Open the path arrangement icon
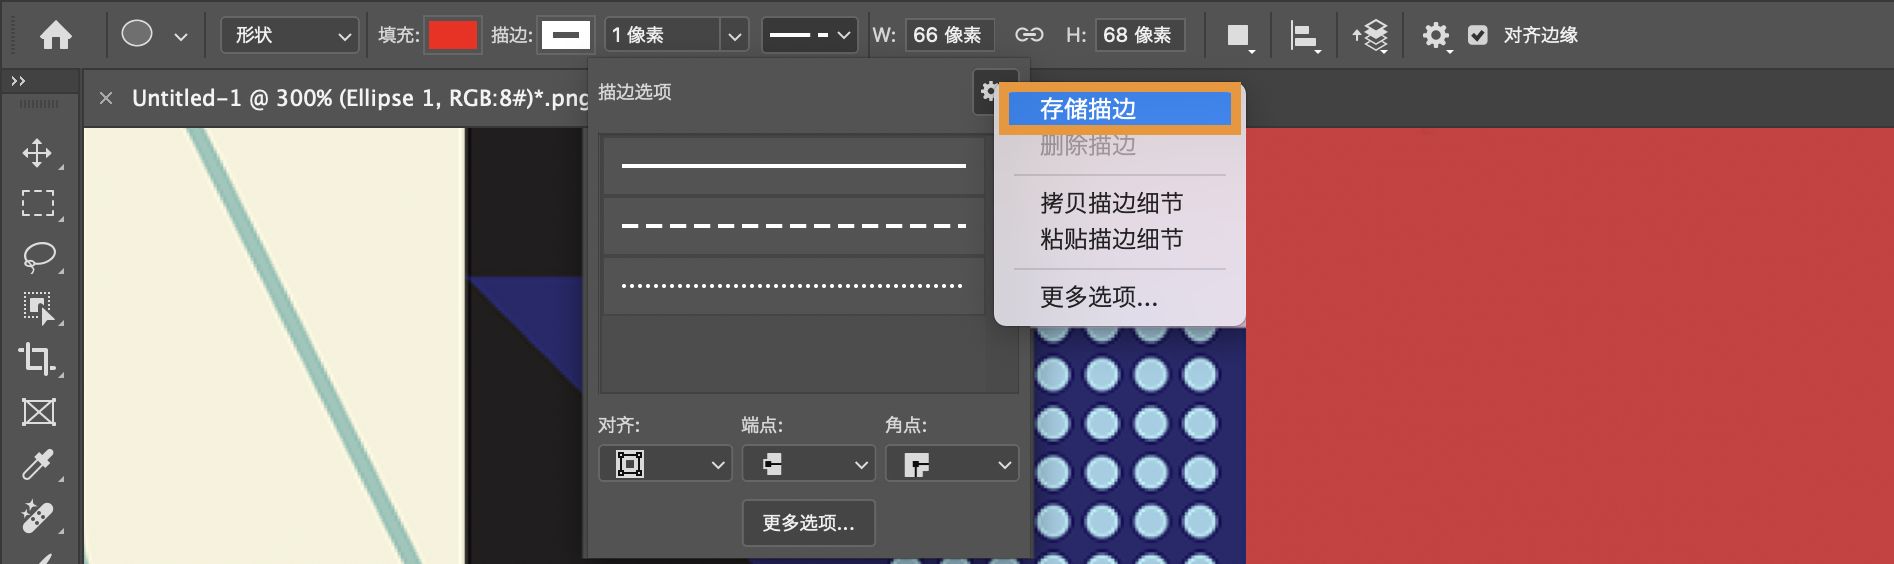Image resolution: width=1894 pixels, height=564 pixels. tap(1371, 36)
